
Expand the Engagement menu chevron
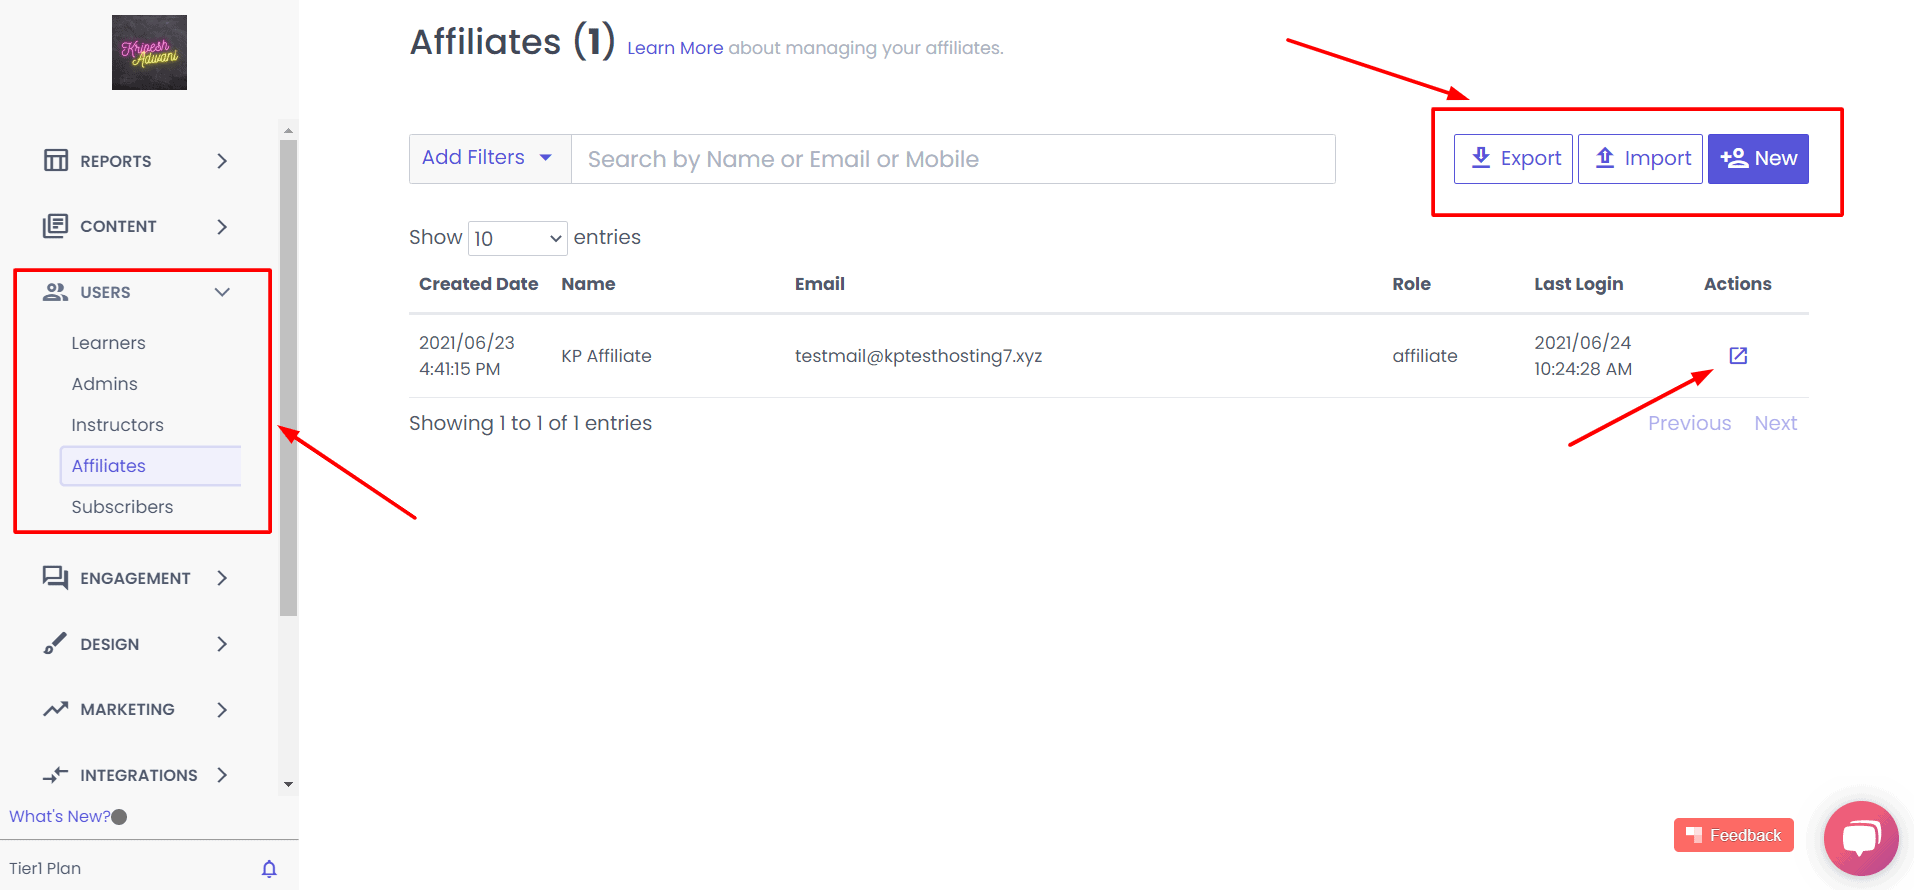click(x=222, y=578)
